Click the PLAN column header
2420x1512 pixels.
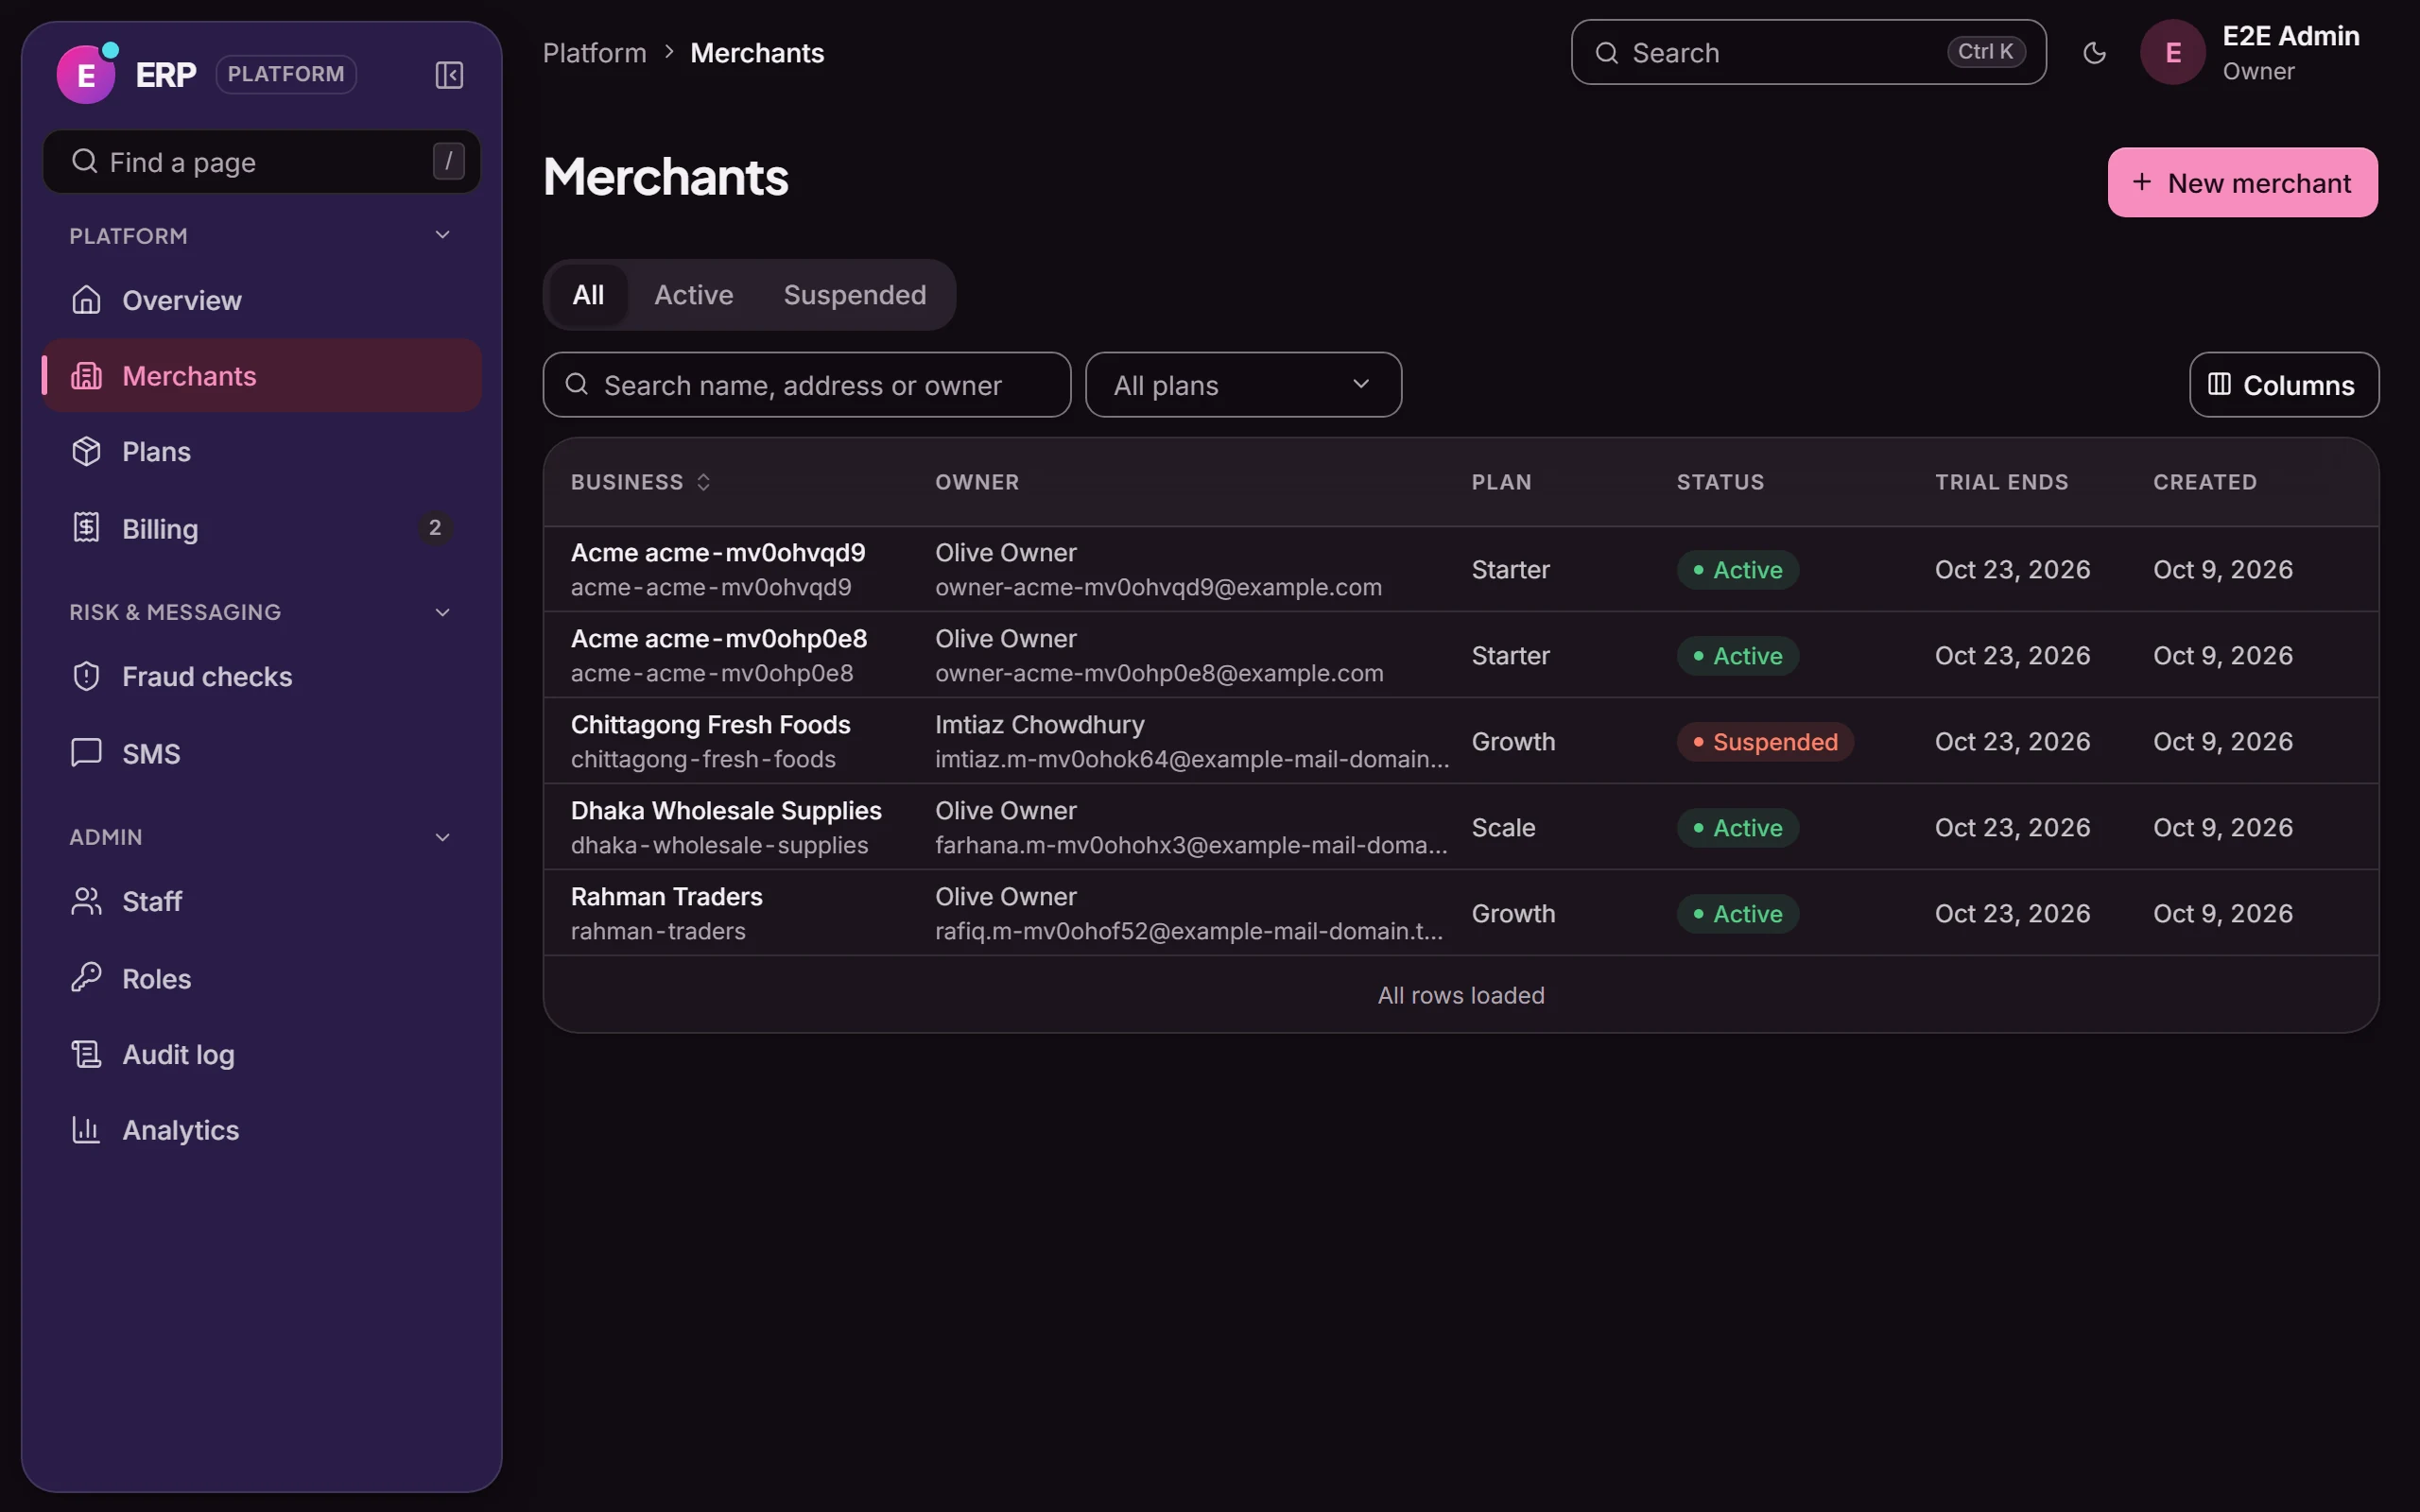point(1501,482)
